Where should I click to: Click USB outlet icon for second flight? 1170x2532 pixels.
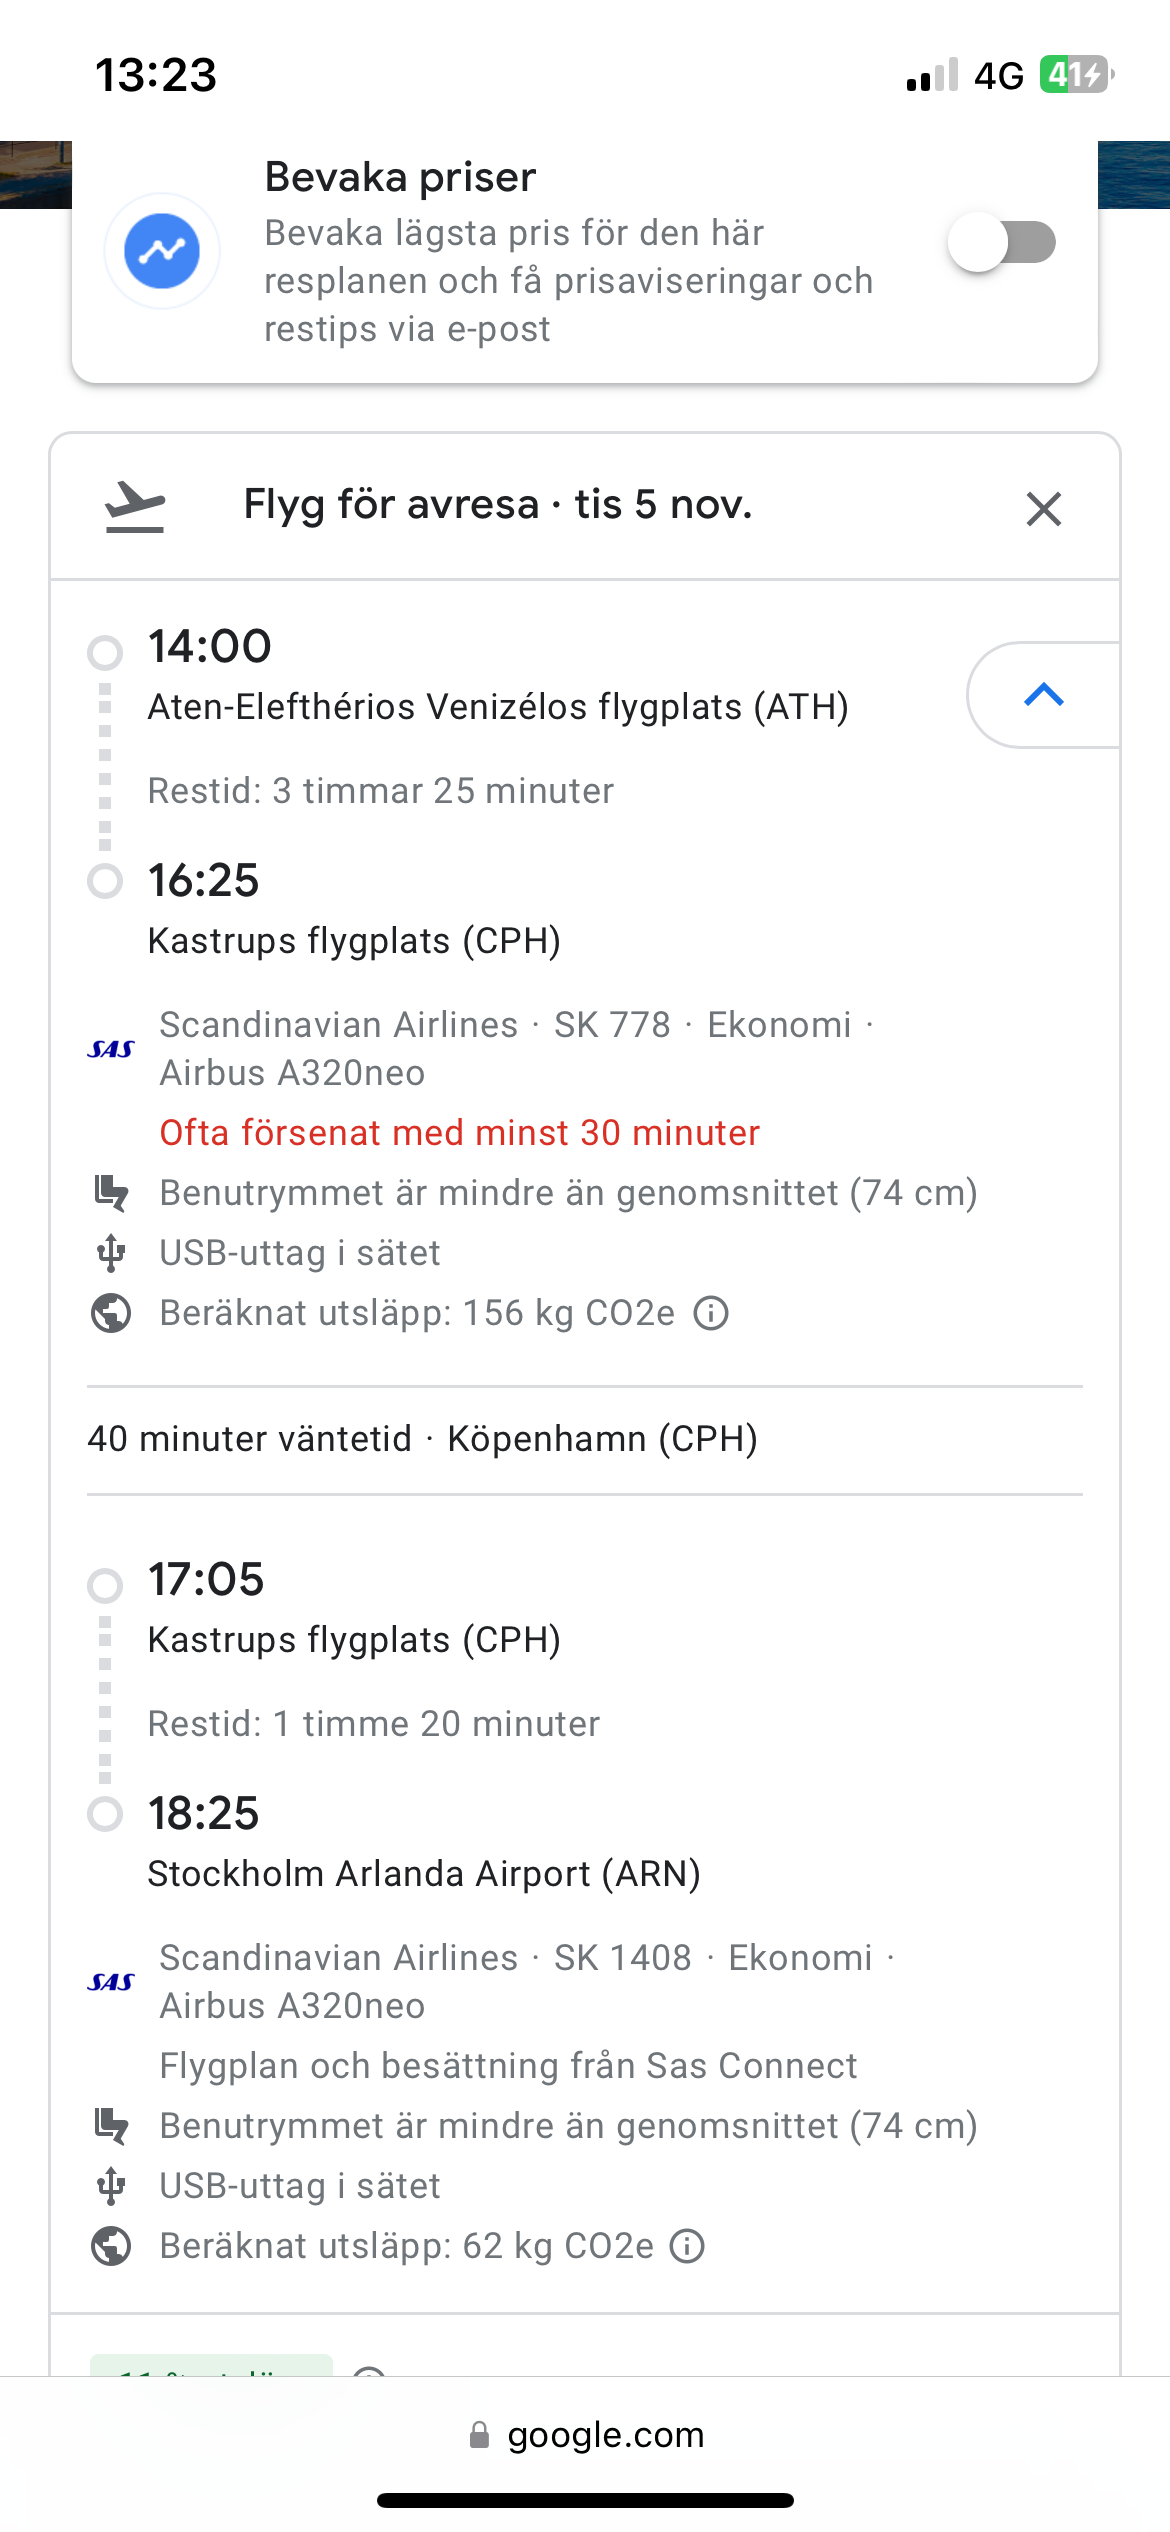pos(111,2186)
